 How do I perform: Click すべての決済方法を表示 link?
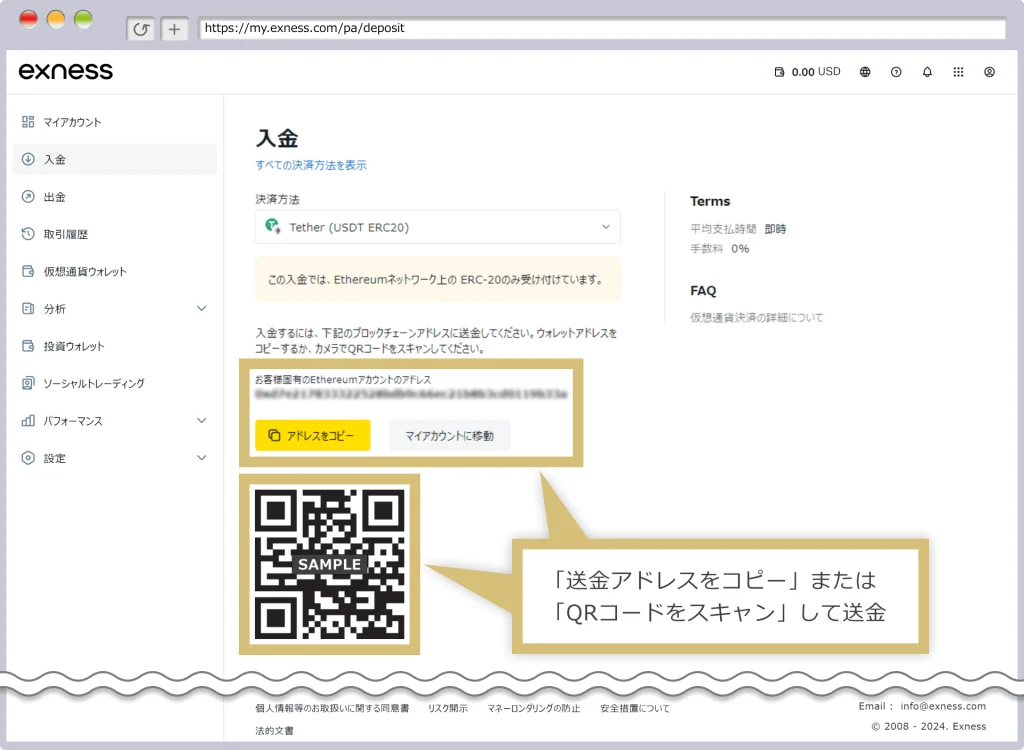311,165
